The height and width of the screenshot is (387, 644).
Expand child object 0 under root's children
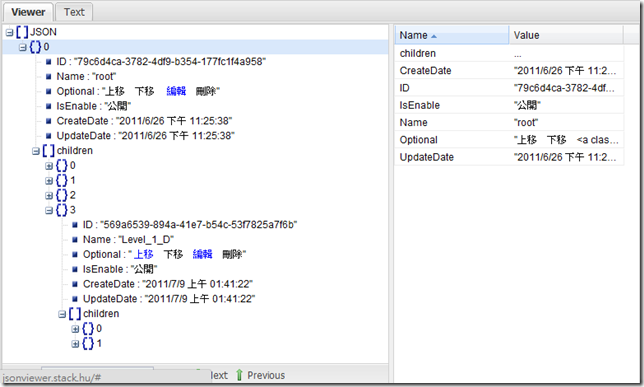click(49, 166)
